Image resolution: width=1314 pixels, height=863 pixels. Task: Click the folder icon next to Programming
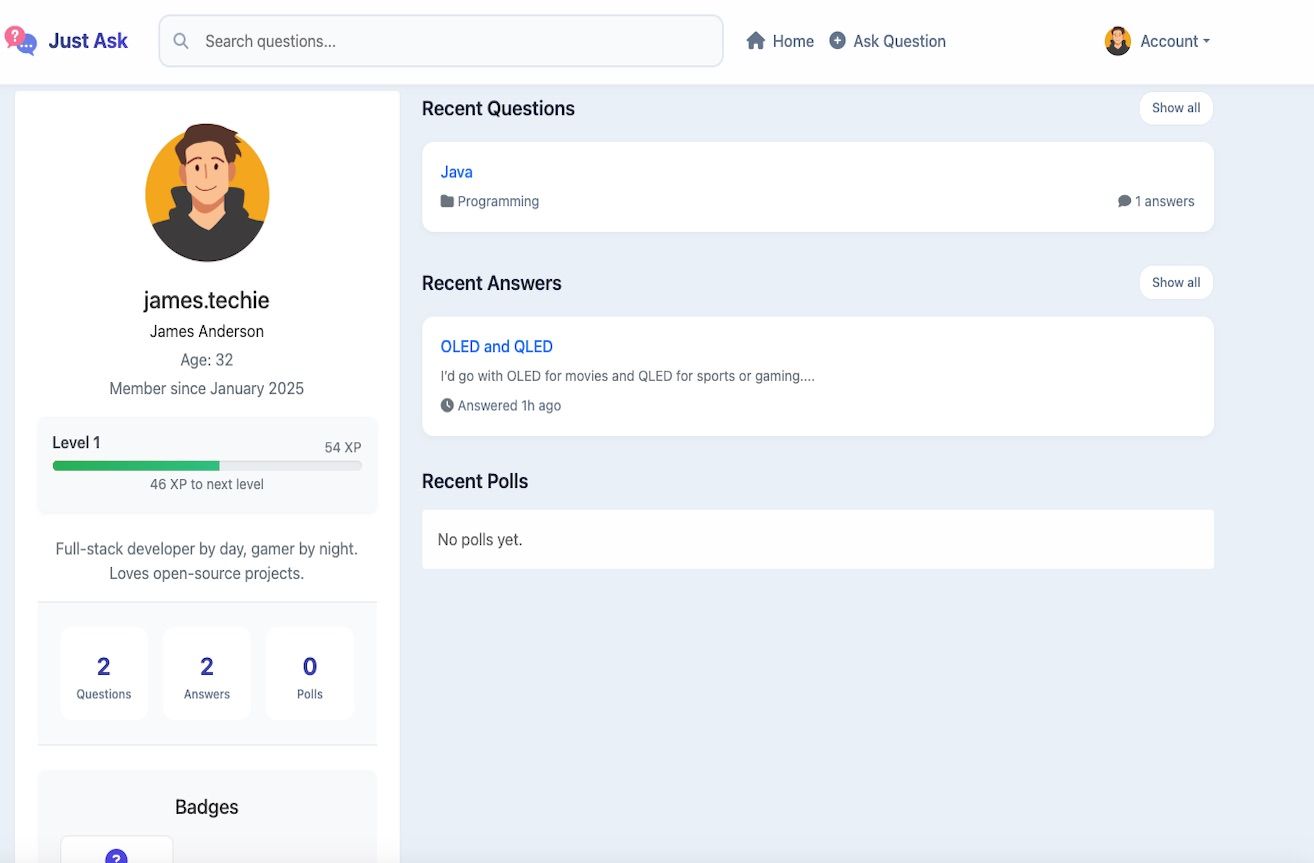point(447,201)
